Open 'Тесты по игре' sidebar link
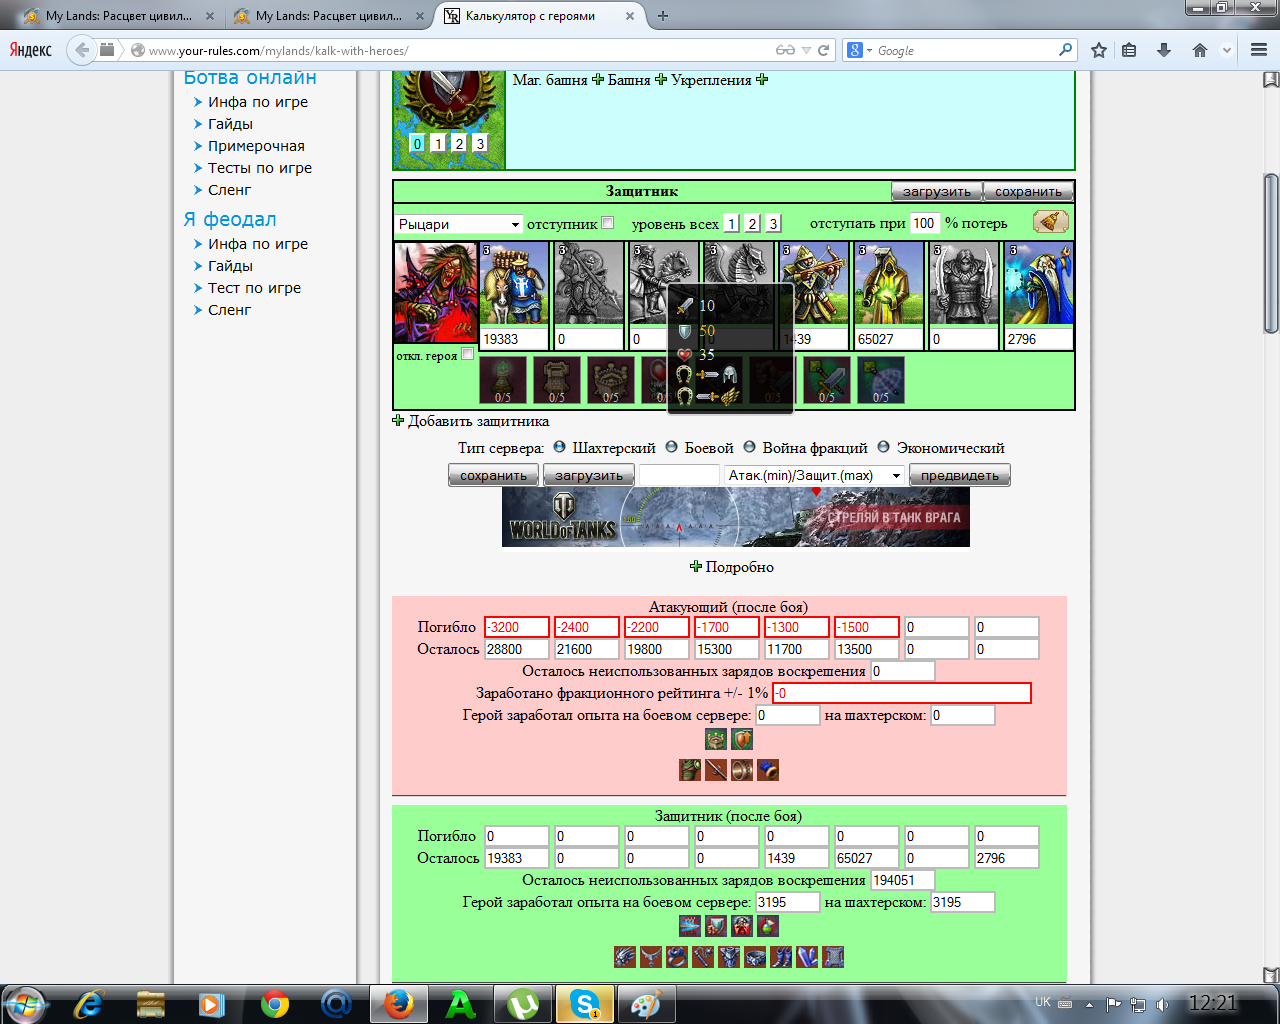The height and width of the screenshot is (1024, 1280). (260, 168)
